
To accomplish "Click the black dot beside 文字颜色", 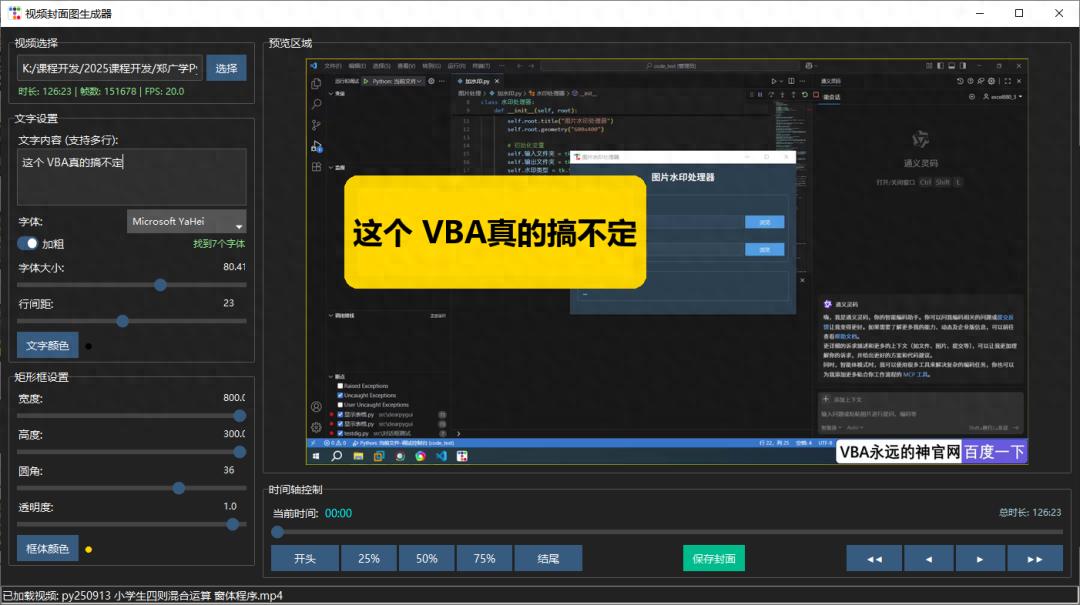I will [x=89, y=347].
